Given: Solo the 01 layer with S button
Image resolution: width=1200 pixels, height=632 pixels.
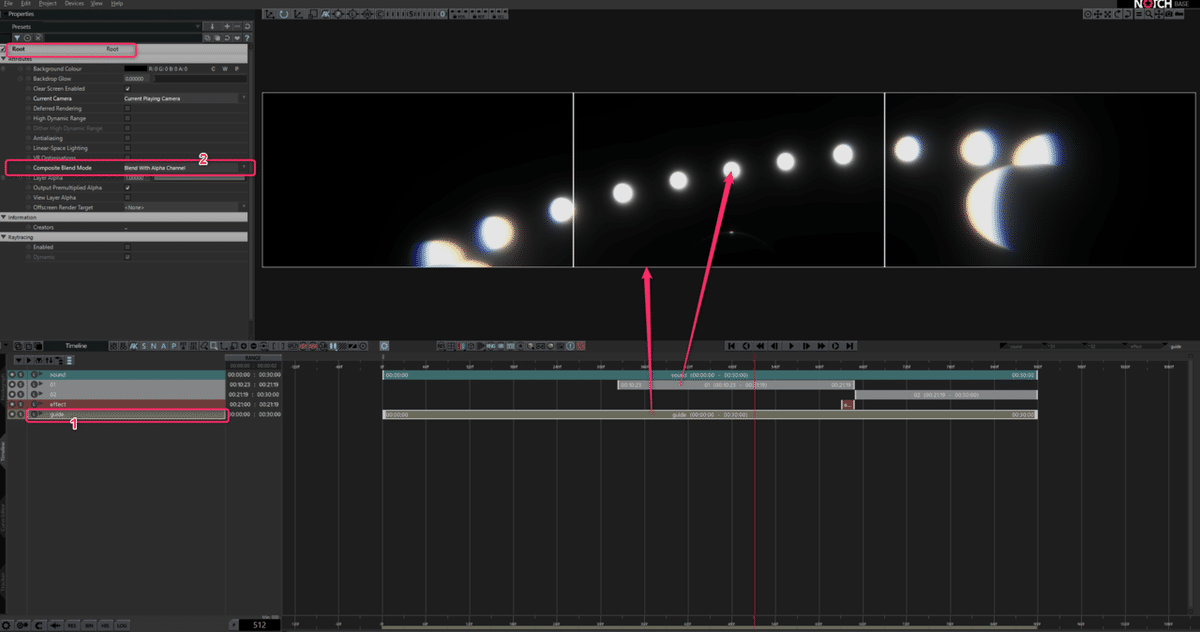Looking at the screenshot, I should pos(20,384).
